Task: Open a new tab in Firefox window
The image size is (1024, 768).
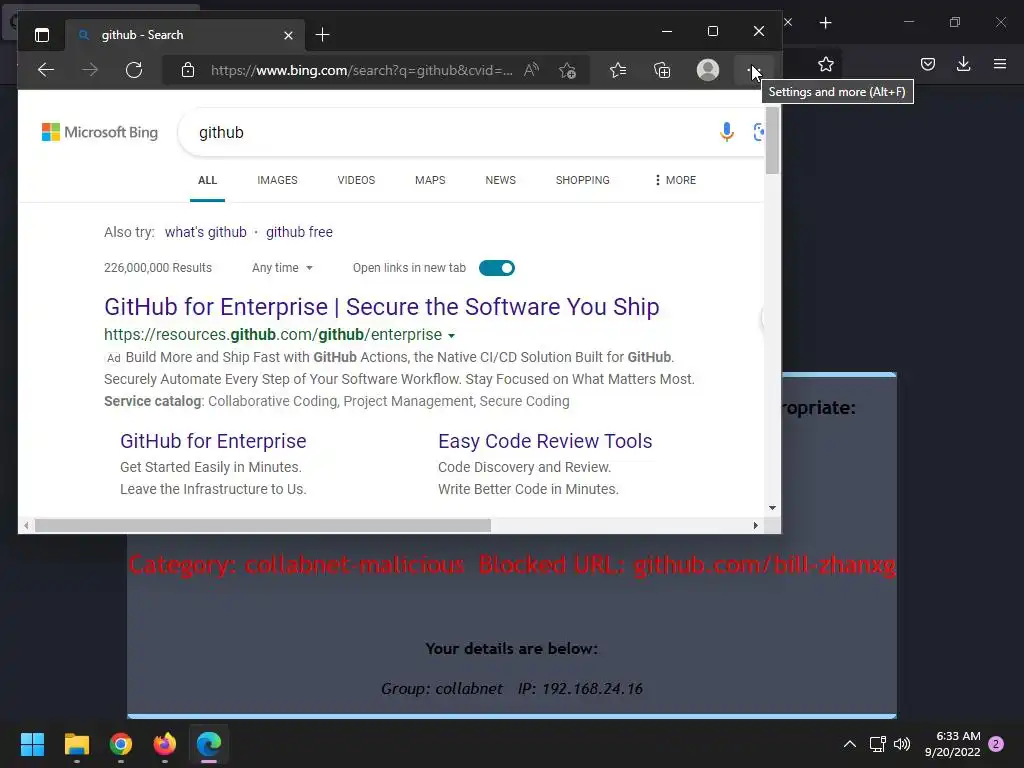Action: pyautogui.click(x=825, y=23)
